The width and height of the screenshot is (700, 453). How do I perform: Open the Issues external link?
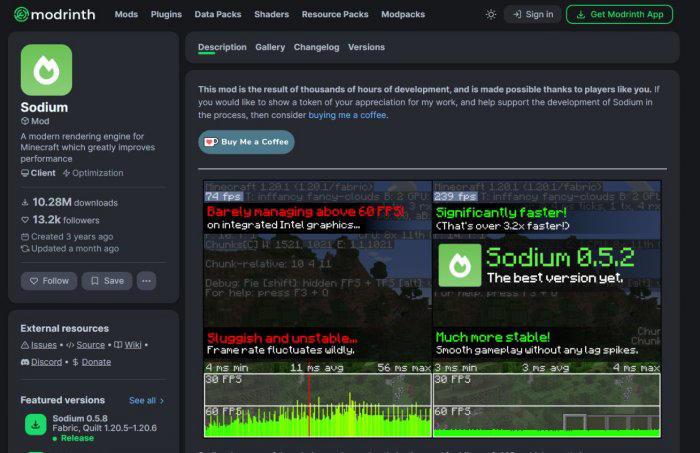click(39, 345)
